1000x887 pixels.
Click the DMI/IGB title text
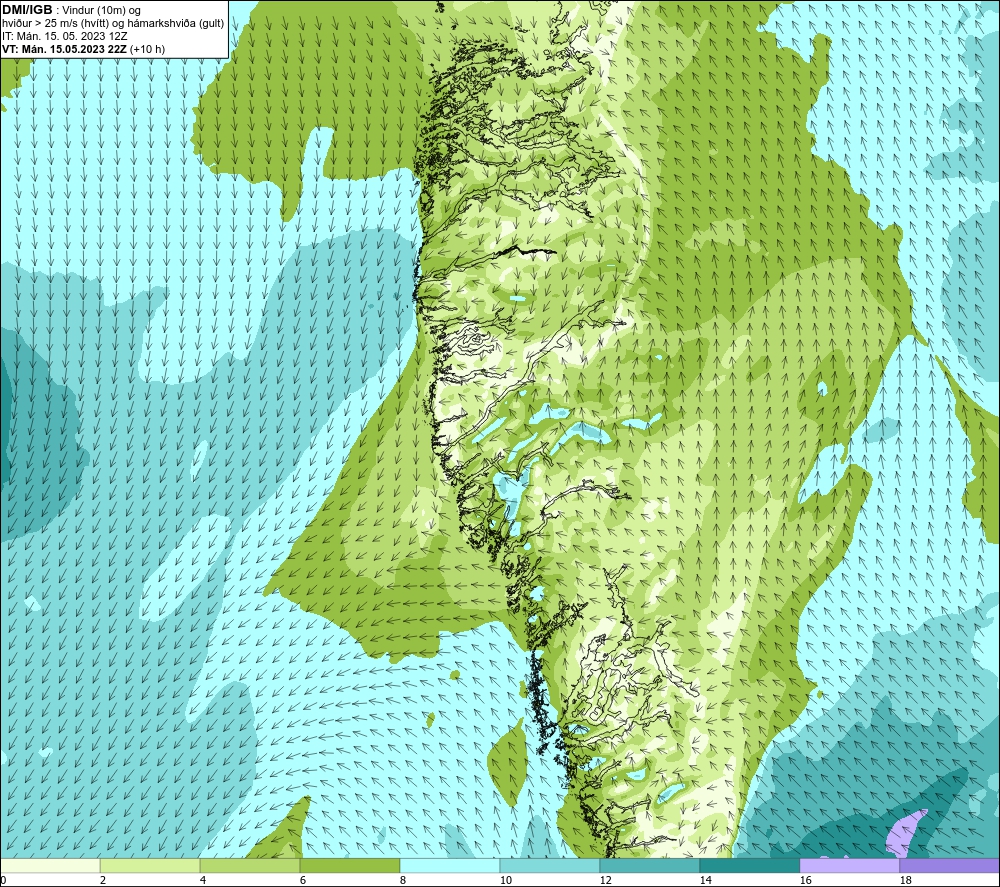(x=27, y=10)
